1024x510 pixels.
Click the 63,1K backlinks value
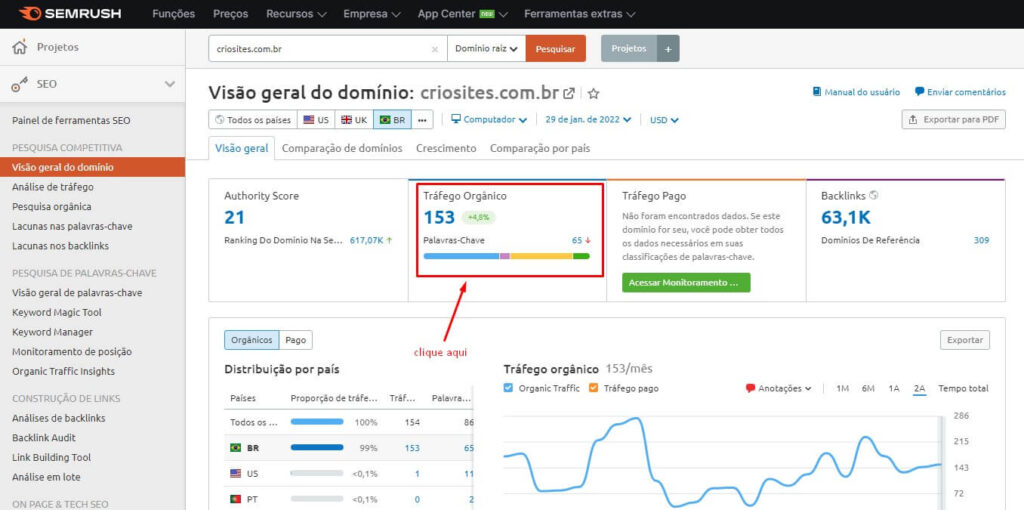[846, 217]
